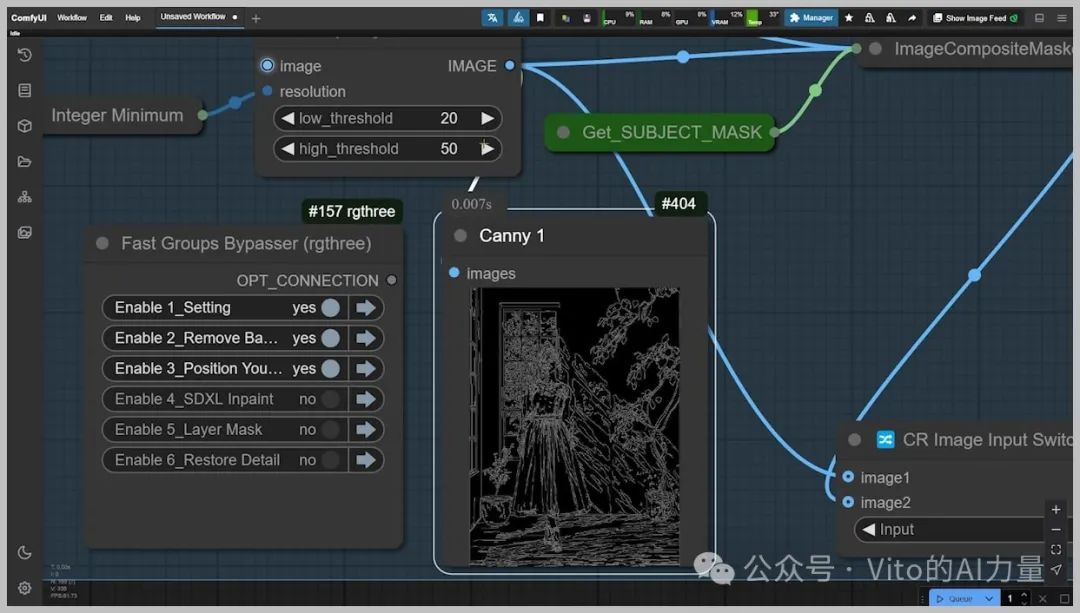Decrease low_threshold with left arrow
The image size is (1080, 613).
coord(288,118)
